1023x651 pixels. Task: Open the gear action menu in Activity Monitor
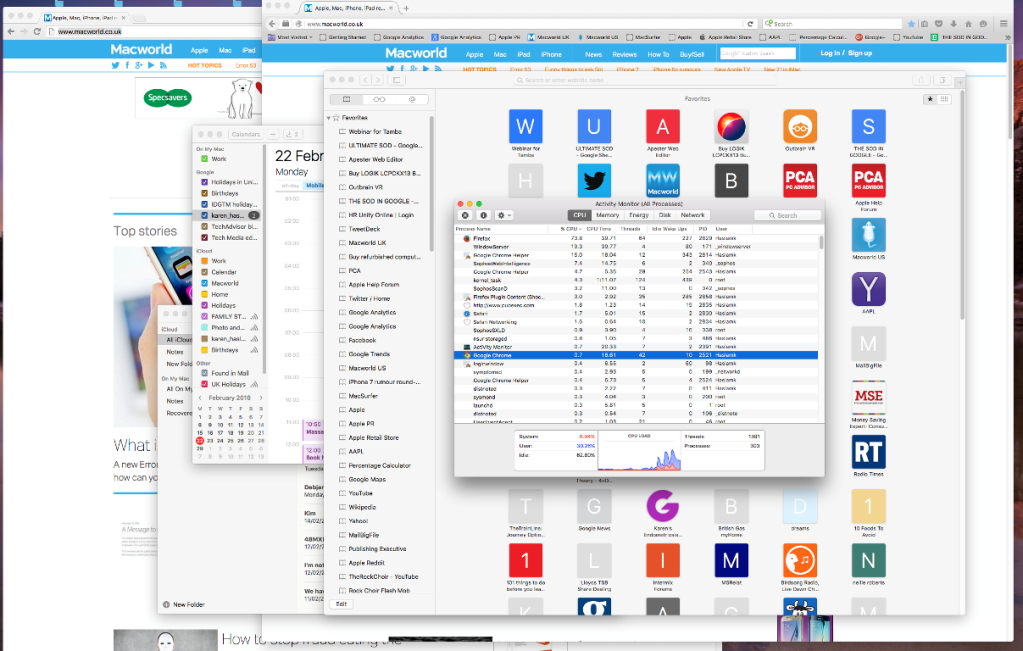(x=504, y=215)
